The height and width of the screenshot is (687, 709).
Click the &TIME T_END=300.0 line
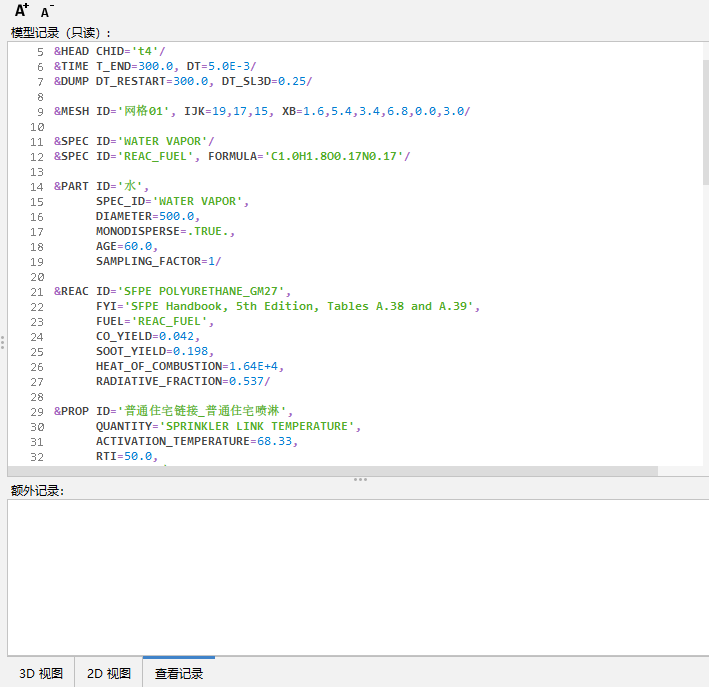click(155, 66)
